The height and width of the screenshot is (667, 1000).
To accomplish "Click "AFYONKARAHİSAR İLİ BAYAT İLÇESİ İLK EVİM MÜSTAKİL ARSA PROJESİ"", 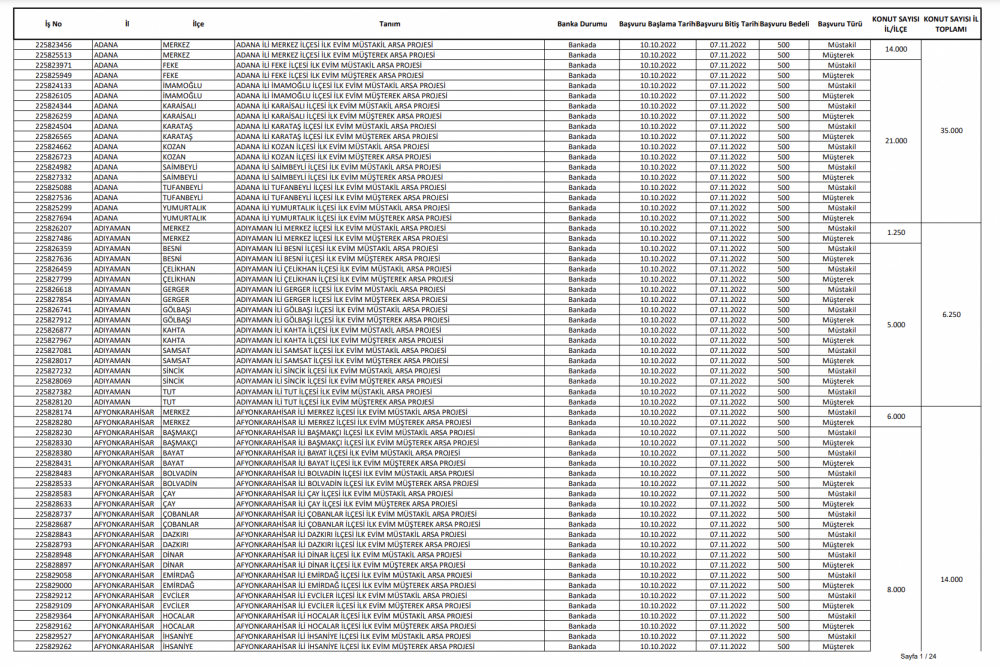I will (x=348, y=453).
